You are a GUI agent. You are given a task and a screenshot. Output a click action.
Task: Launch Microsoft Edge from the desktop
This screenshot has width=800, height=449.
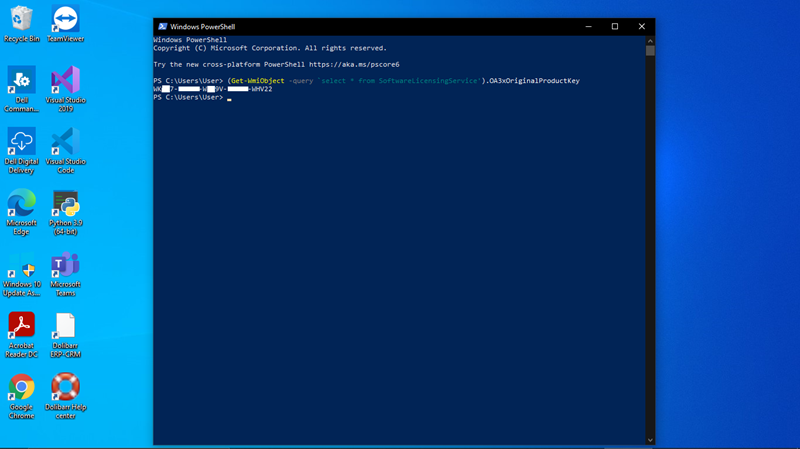[21, 203]
